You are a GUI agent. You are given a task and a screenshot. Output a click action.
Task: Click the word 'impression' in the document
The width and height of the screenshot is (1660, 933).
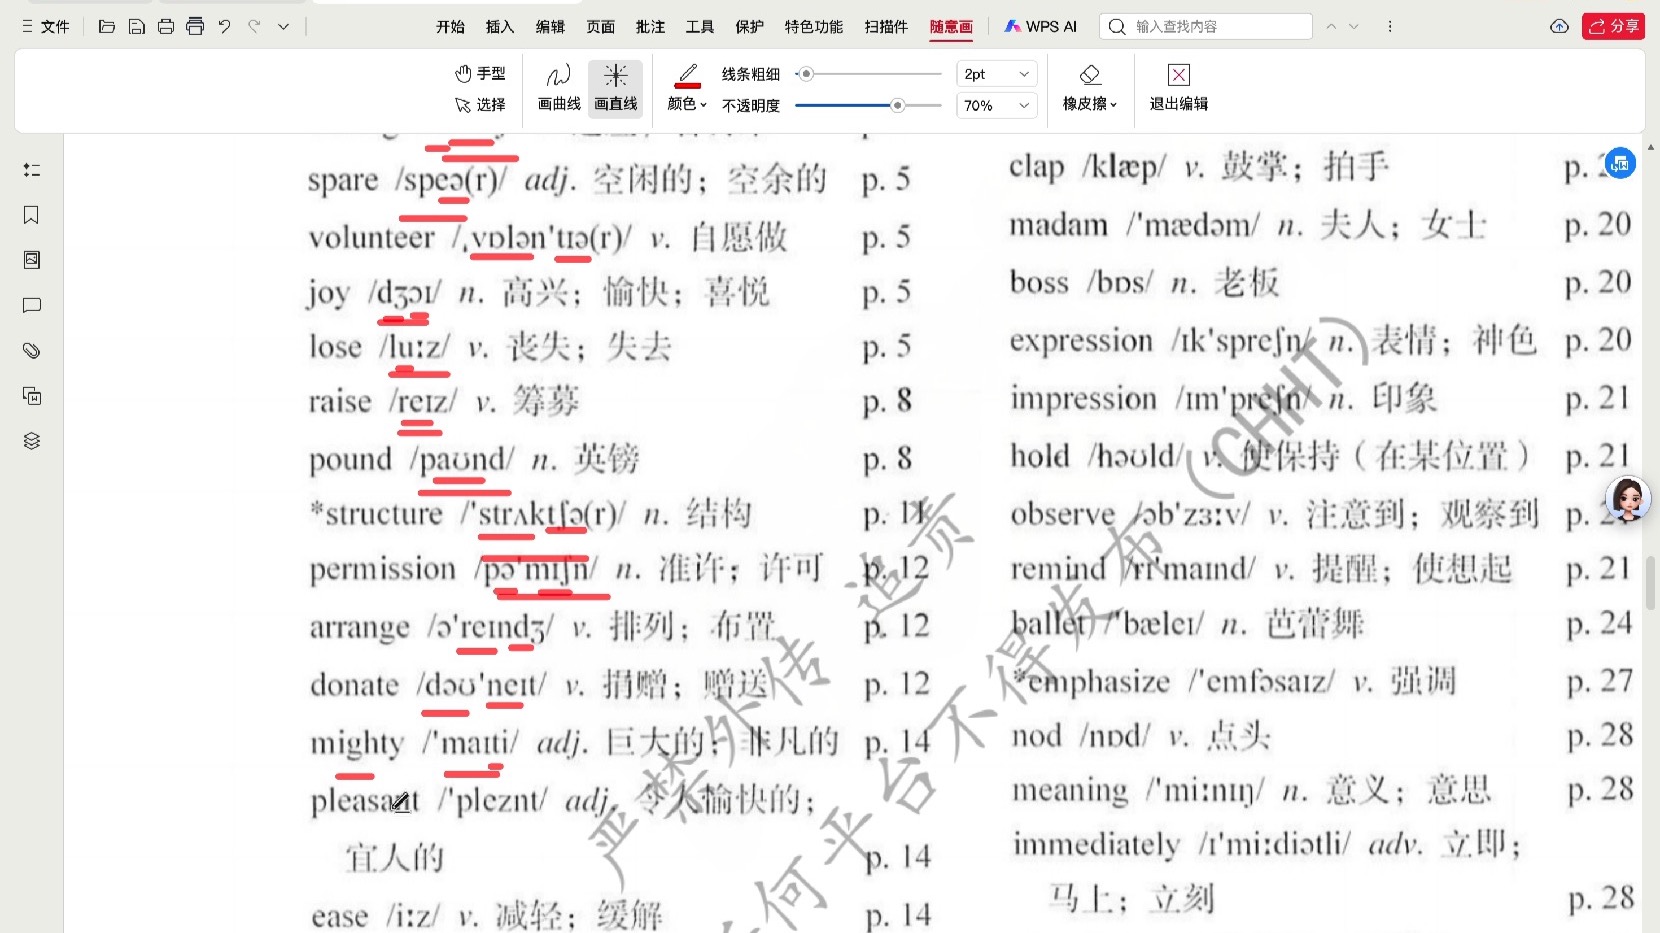1083,399
